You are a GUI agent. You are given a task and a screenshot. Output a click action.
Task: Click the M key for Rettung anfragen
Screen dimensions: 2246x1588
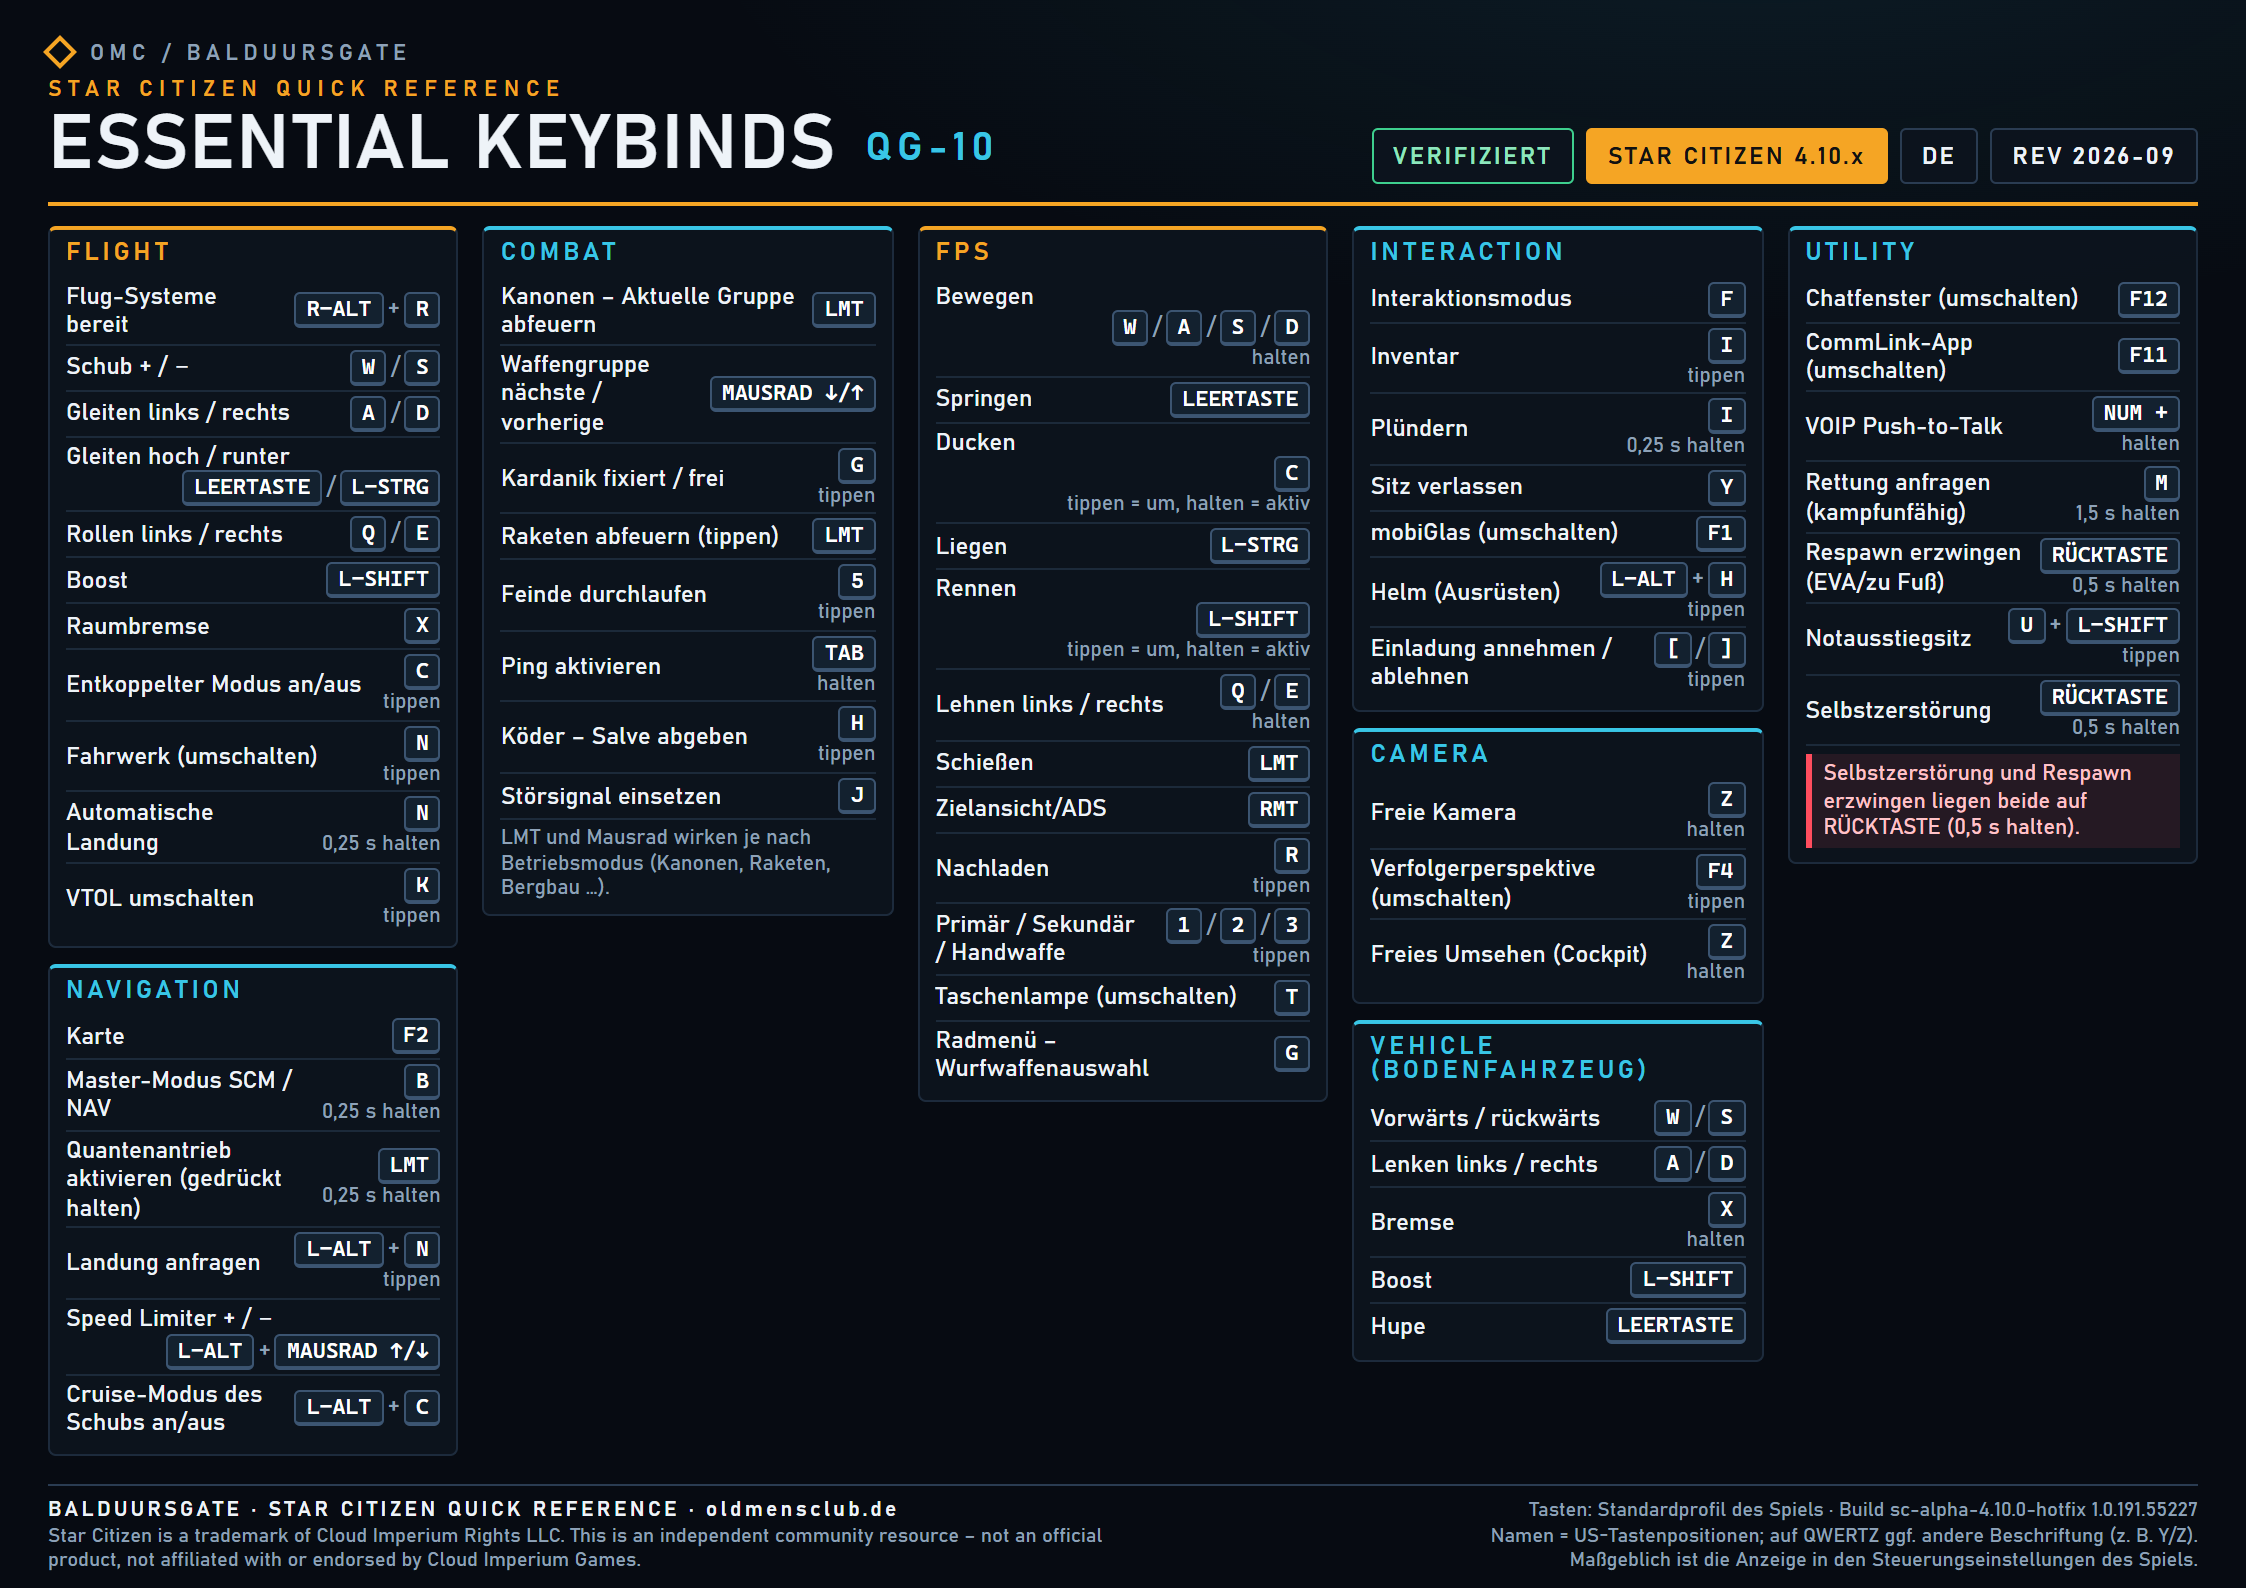click(2162, 483)
